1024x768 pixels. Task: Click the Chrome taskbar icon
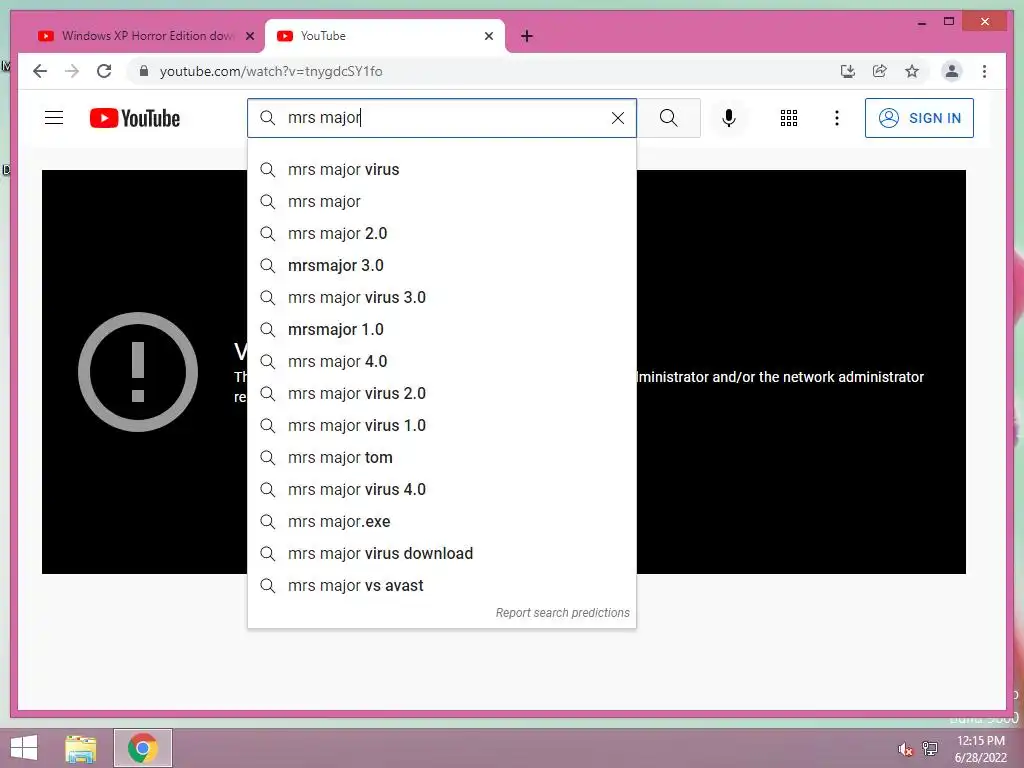(x=143, y=748)
